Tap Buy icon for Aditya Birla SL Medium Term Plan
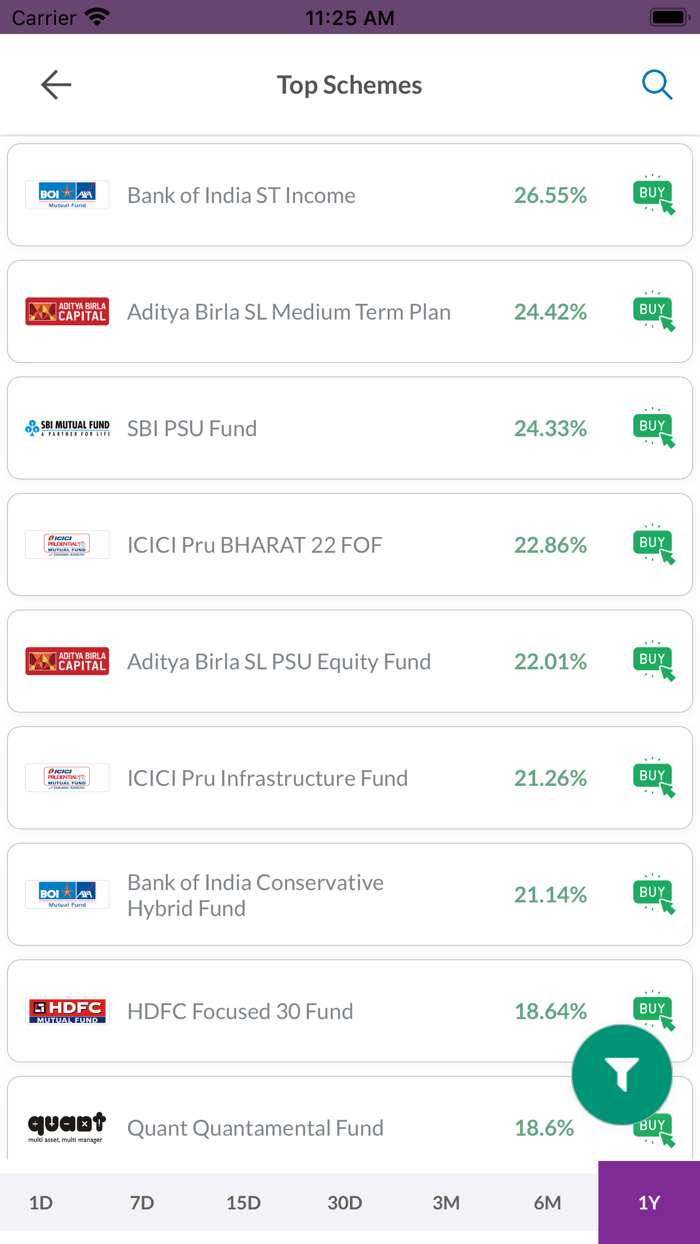Screen dimensions: 700x1244 pyautogui.click(x=653, y=312)
